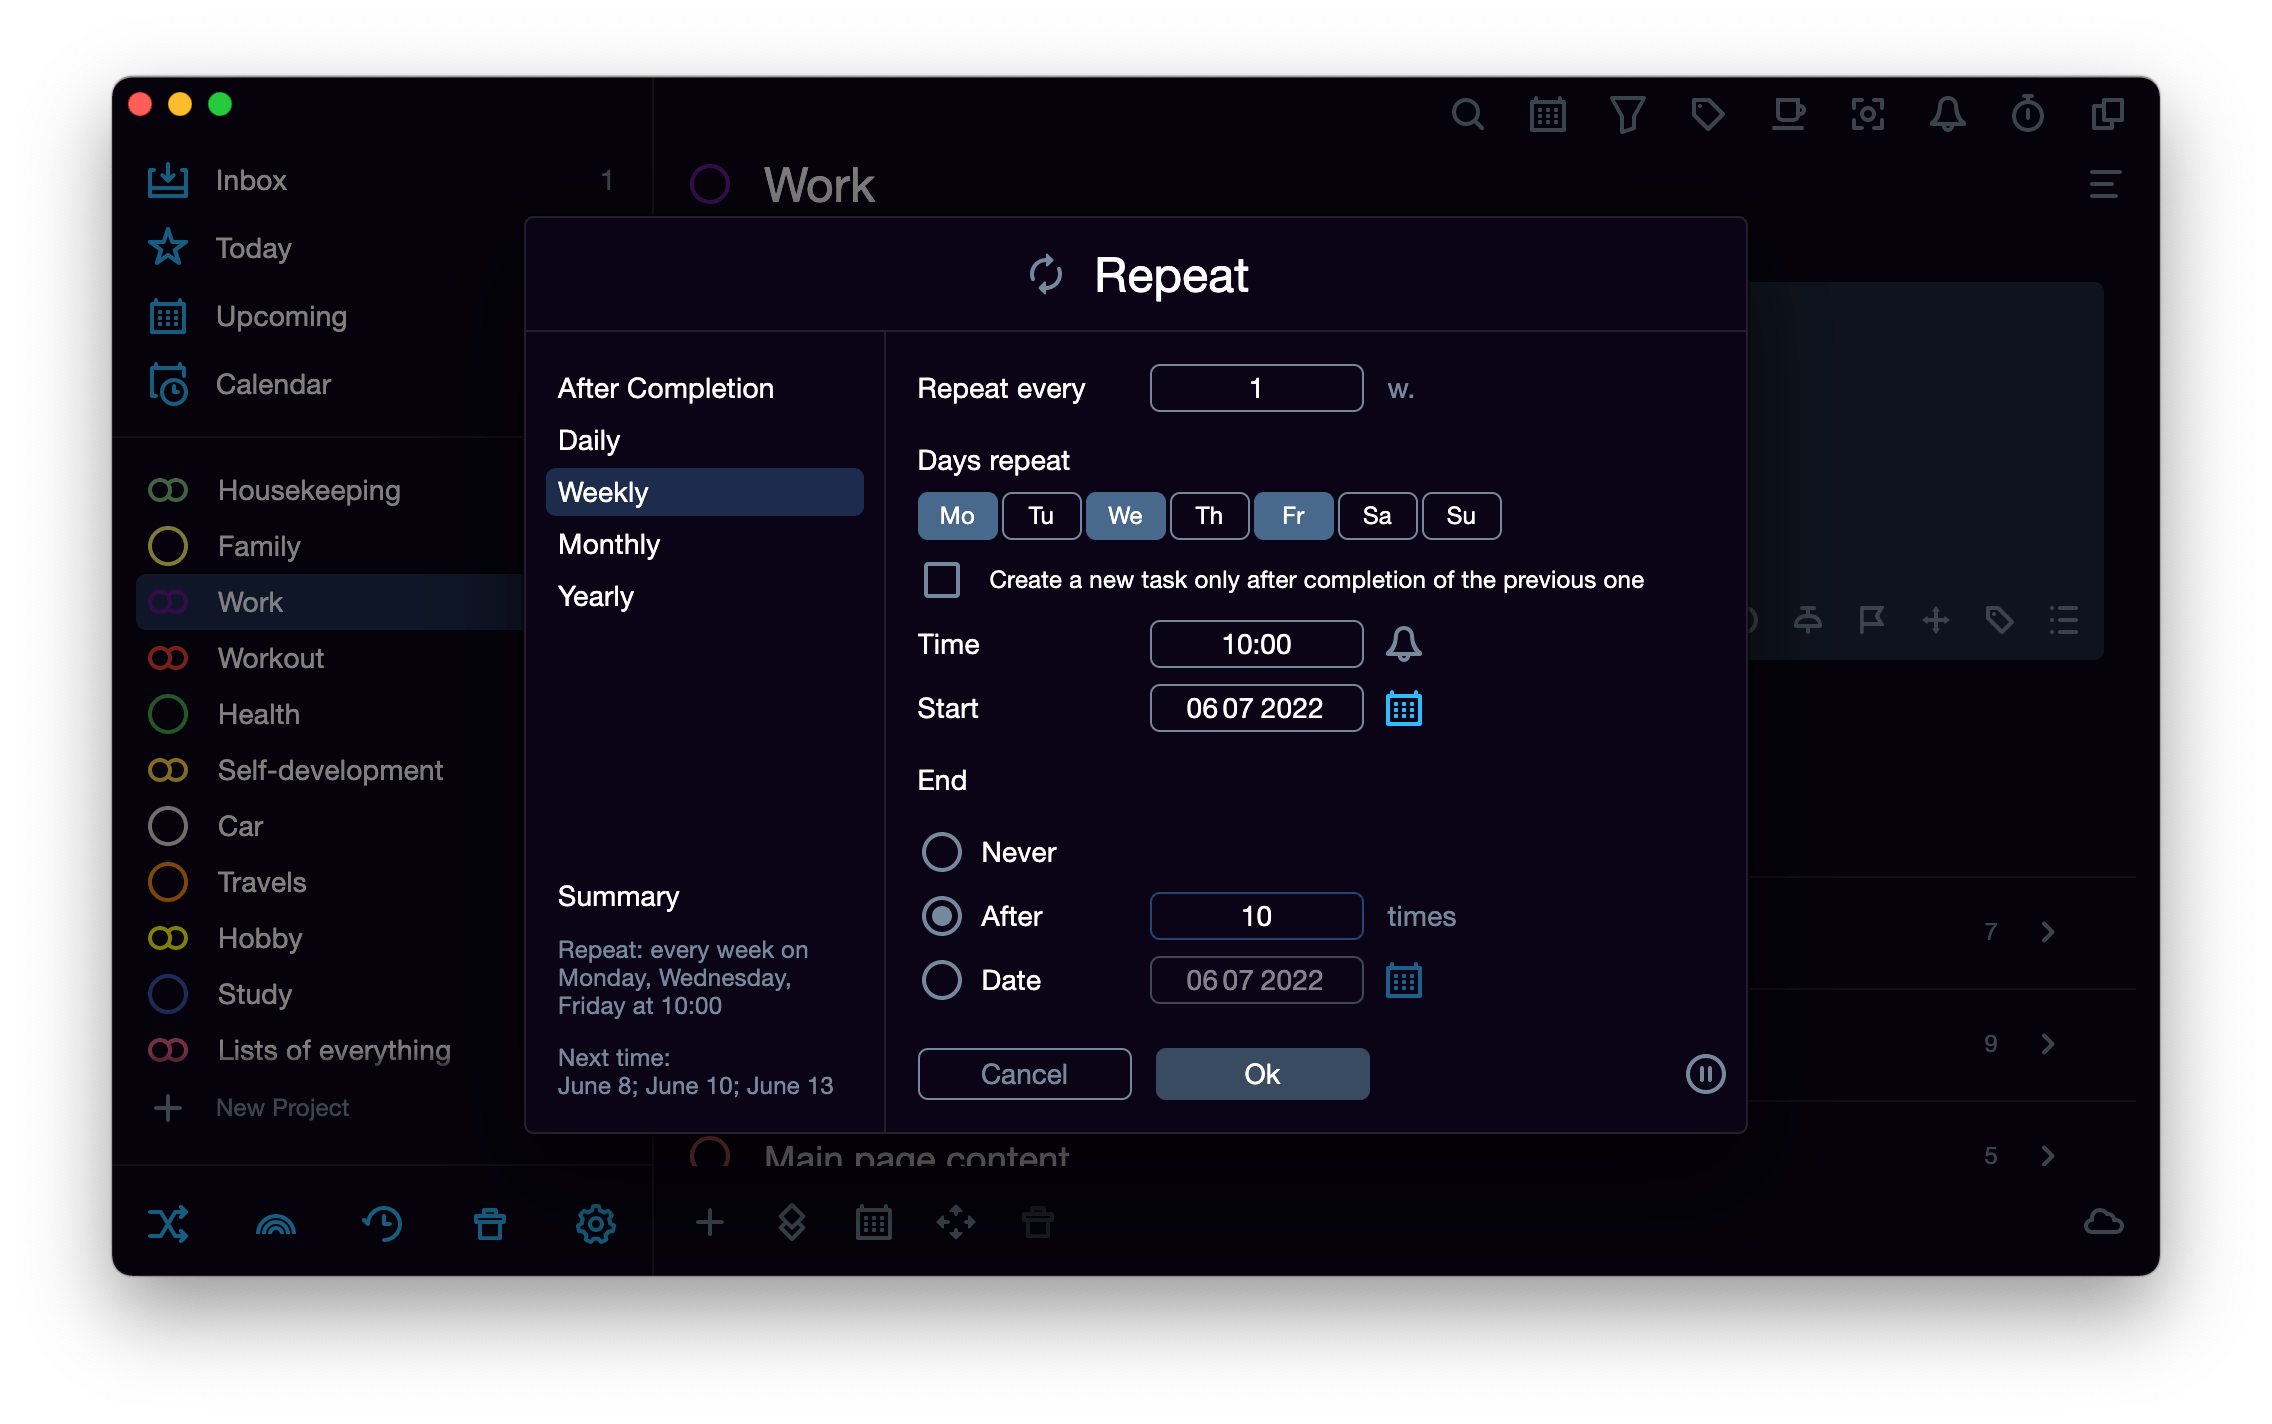Click the Start date field

coord(1256,708)
